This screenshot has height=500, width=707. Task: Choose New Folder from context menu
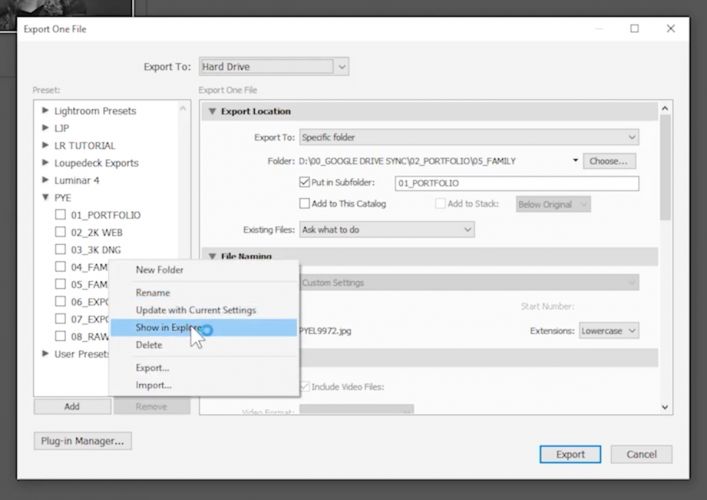pos(159,270)
